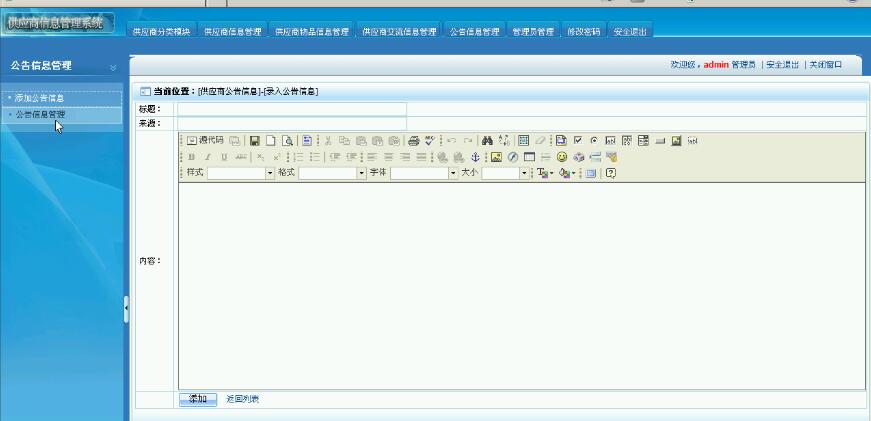The image size is (871, 421).
Task: Open the 大小 size dropdown
Action: click(505, 173)
